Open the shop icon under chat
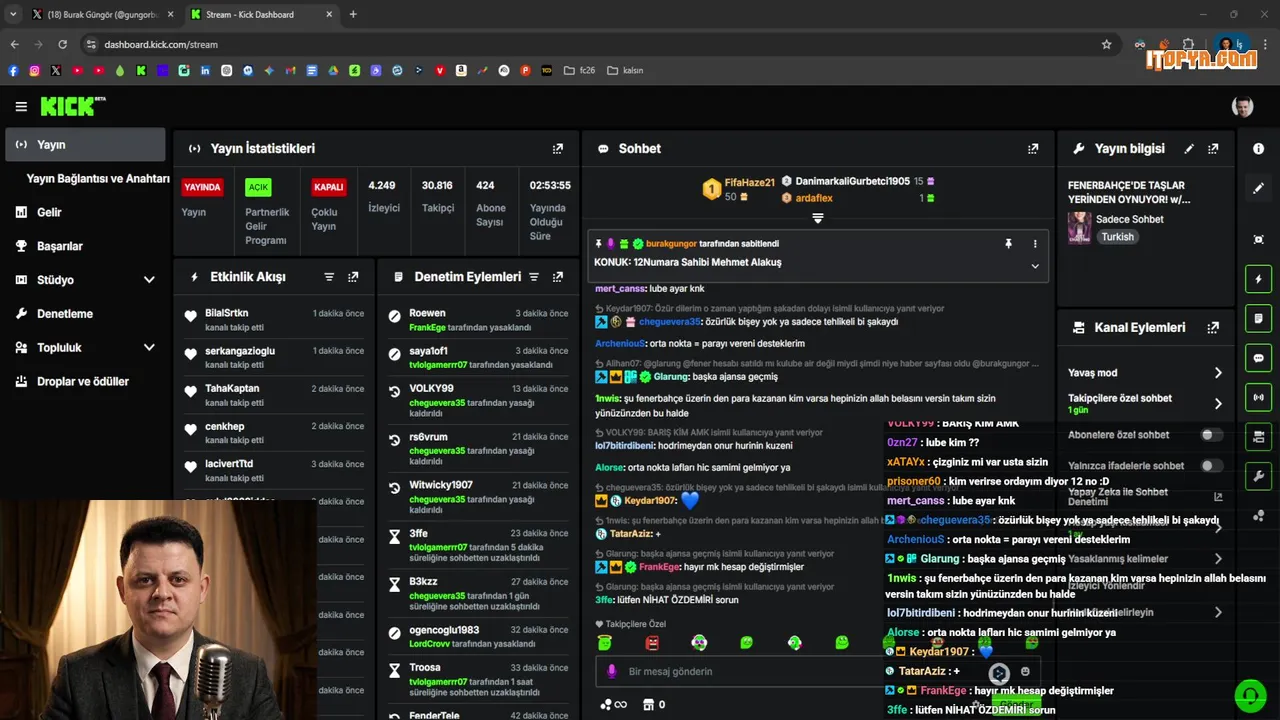 647,704
